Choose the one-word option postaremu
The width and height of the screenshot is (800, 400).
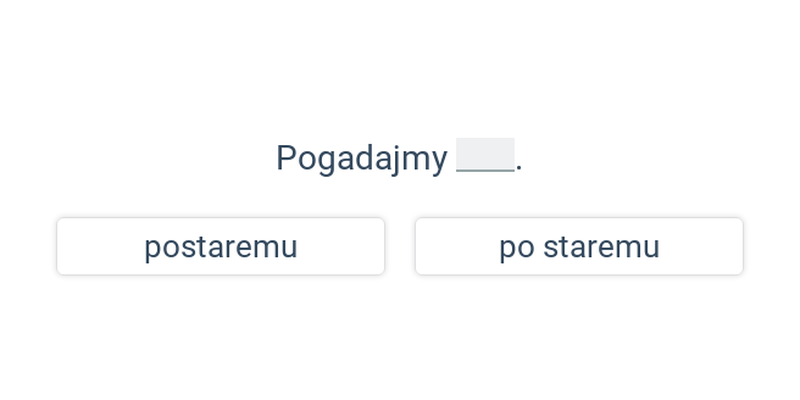pos(220,246)
